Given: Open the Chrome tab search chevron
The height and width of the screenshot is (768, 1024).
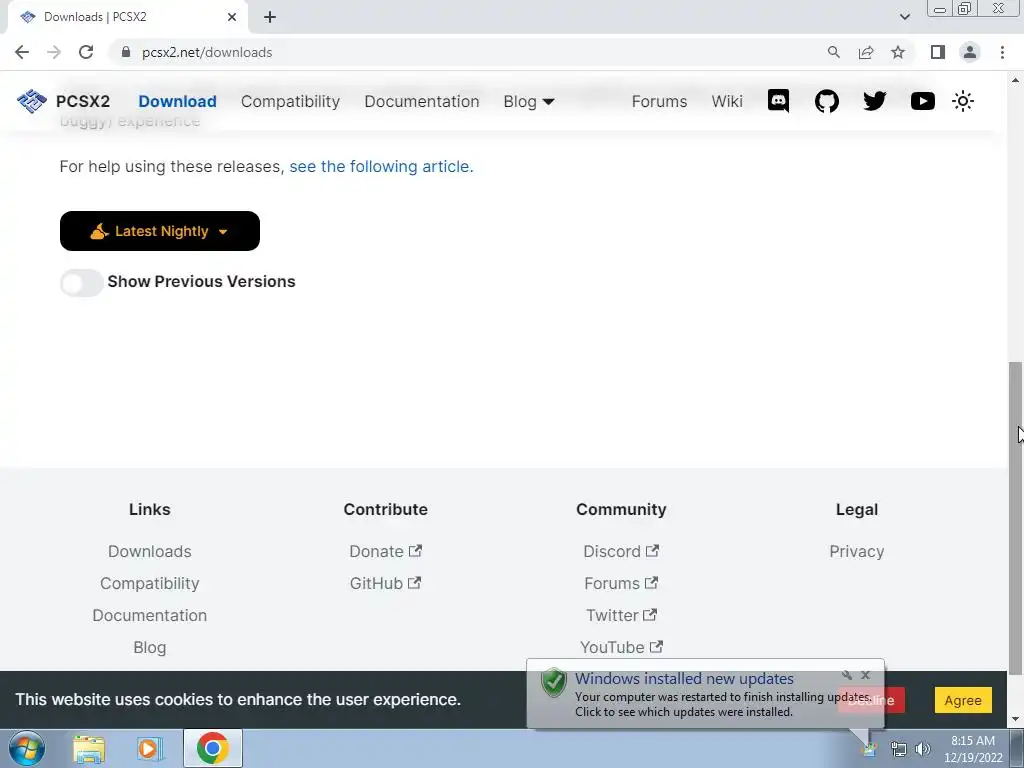Looking at the screenshot, I should pos(904,17).
